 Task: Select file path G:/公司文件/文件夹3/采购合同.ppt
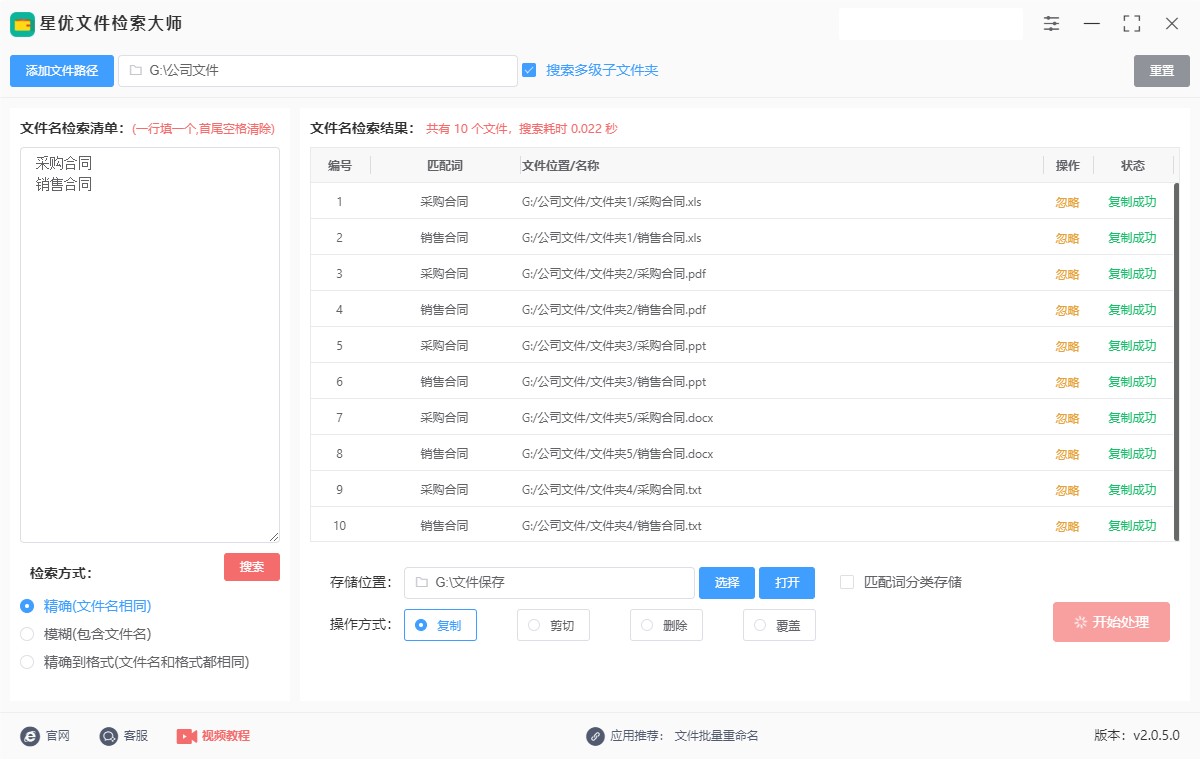(614, 346)
